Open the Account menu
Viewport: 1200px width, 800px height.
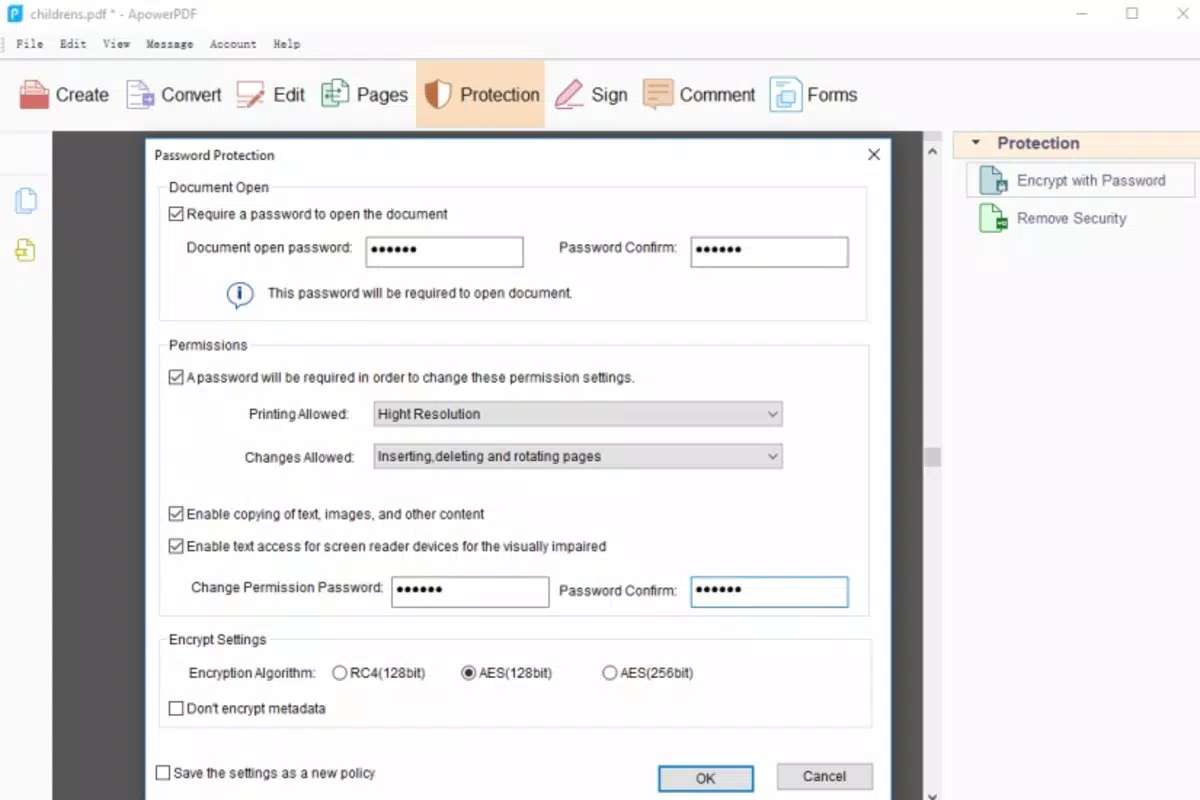(x=233, y=44)
